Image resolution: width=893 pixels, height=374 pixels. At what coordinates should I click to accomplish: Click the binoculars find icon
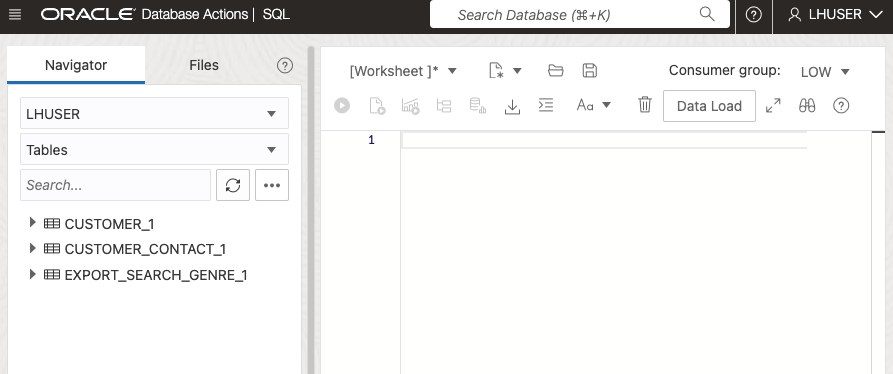click(x=807, y=105)
